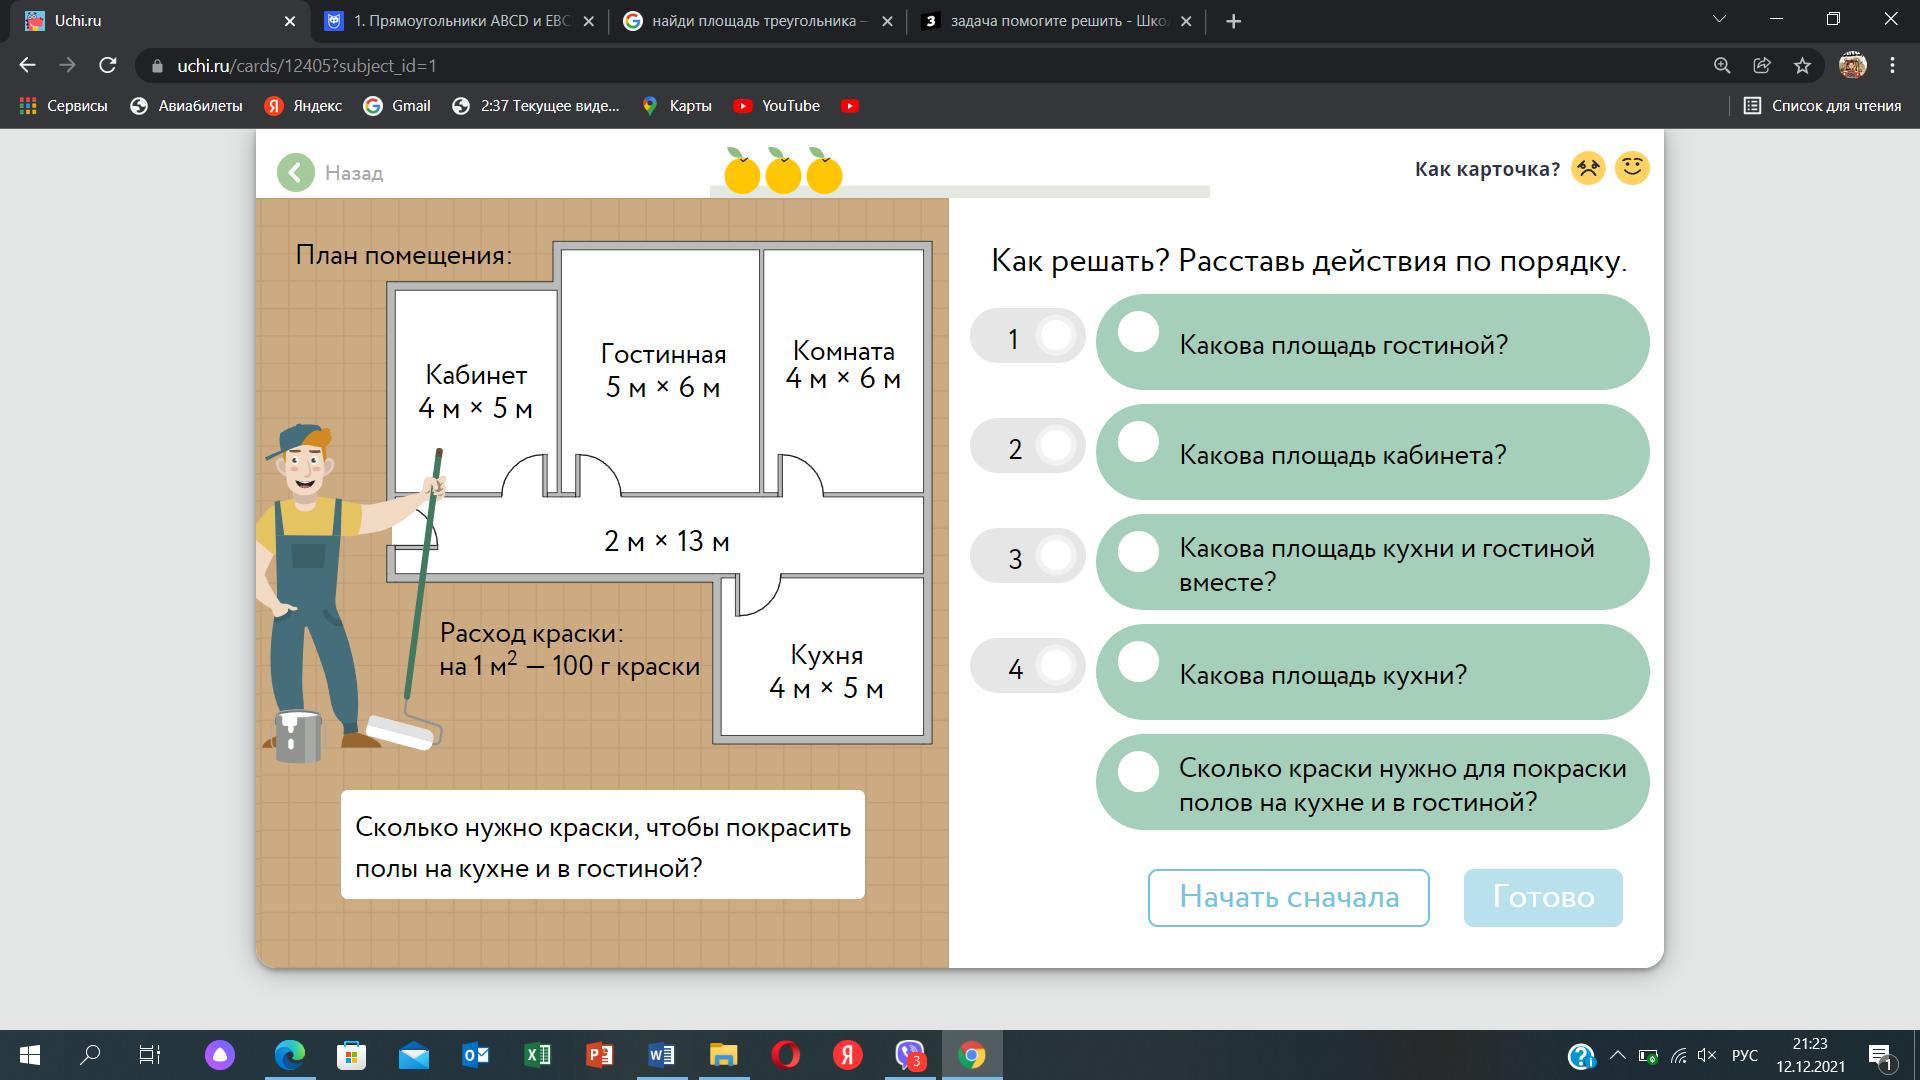The height and width of the screenshot is (1080, 1920).
Task: Open the Chrome three-dot menu
Action: pos(1892,65)
